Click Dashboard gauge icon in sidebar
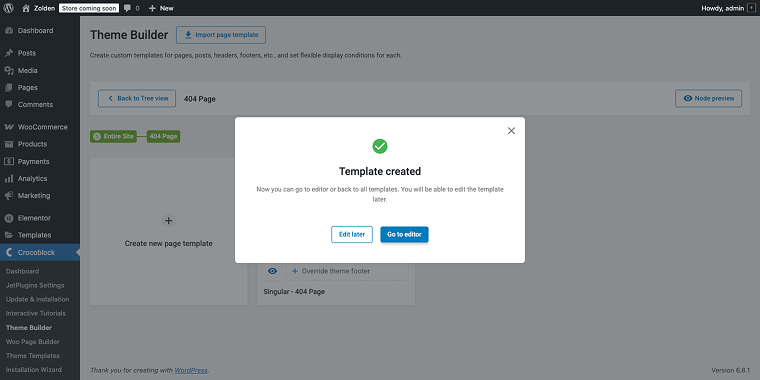Image resolution: width=760 pixels, height=380 pixels. (x=9, y=31)
